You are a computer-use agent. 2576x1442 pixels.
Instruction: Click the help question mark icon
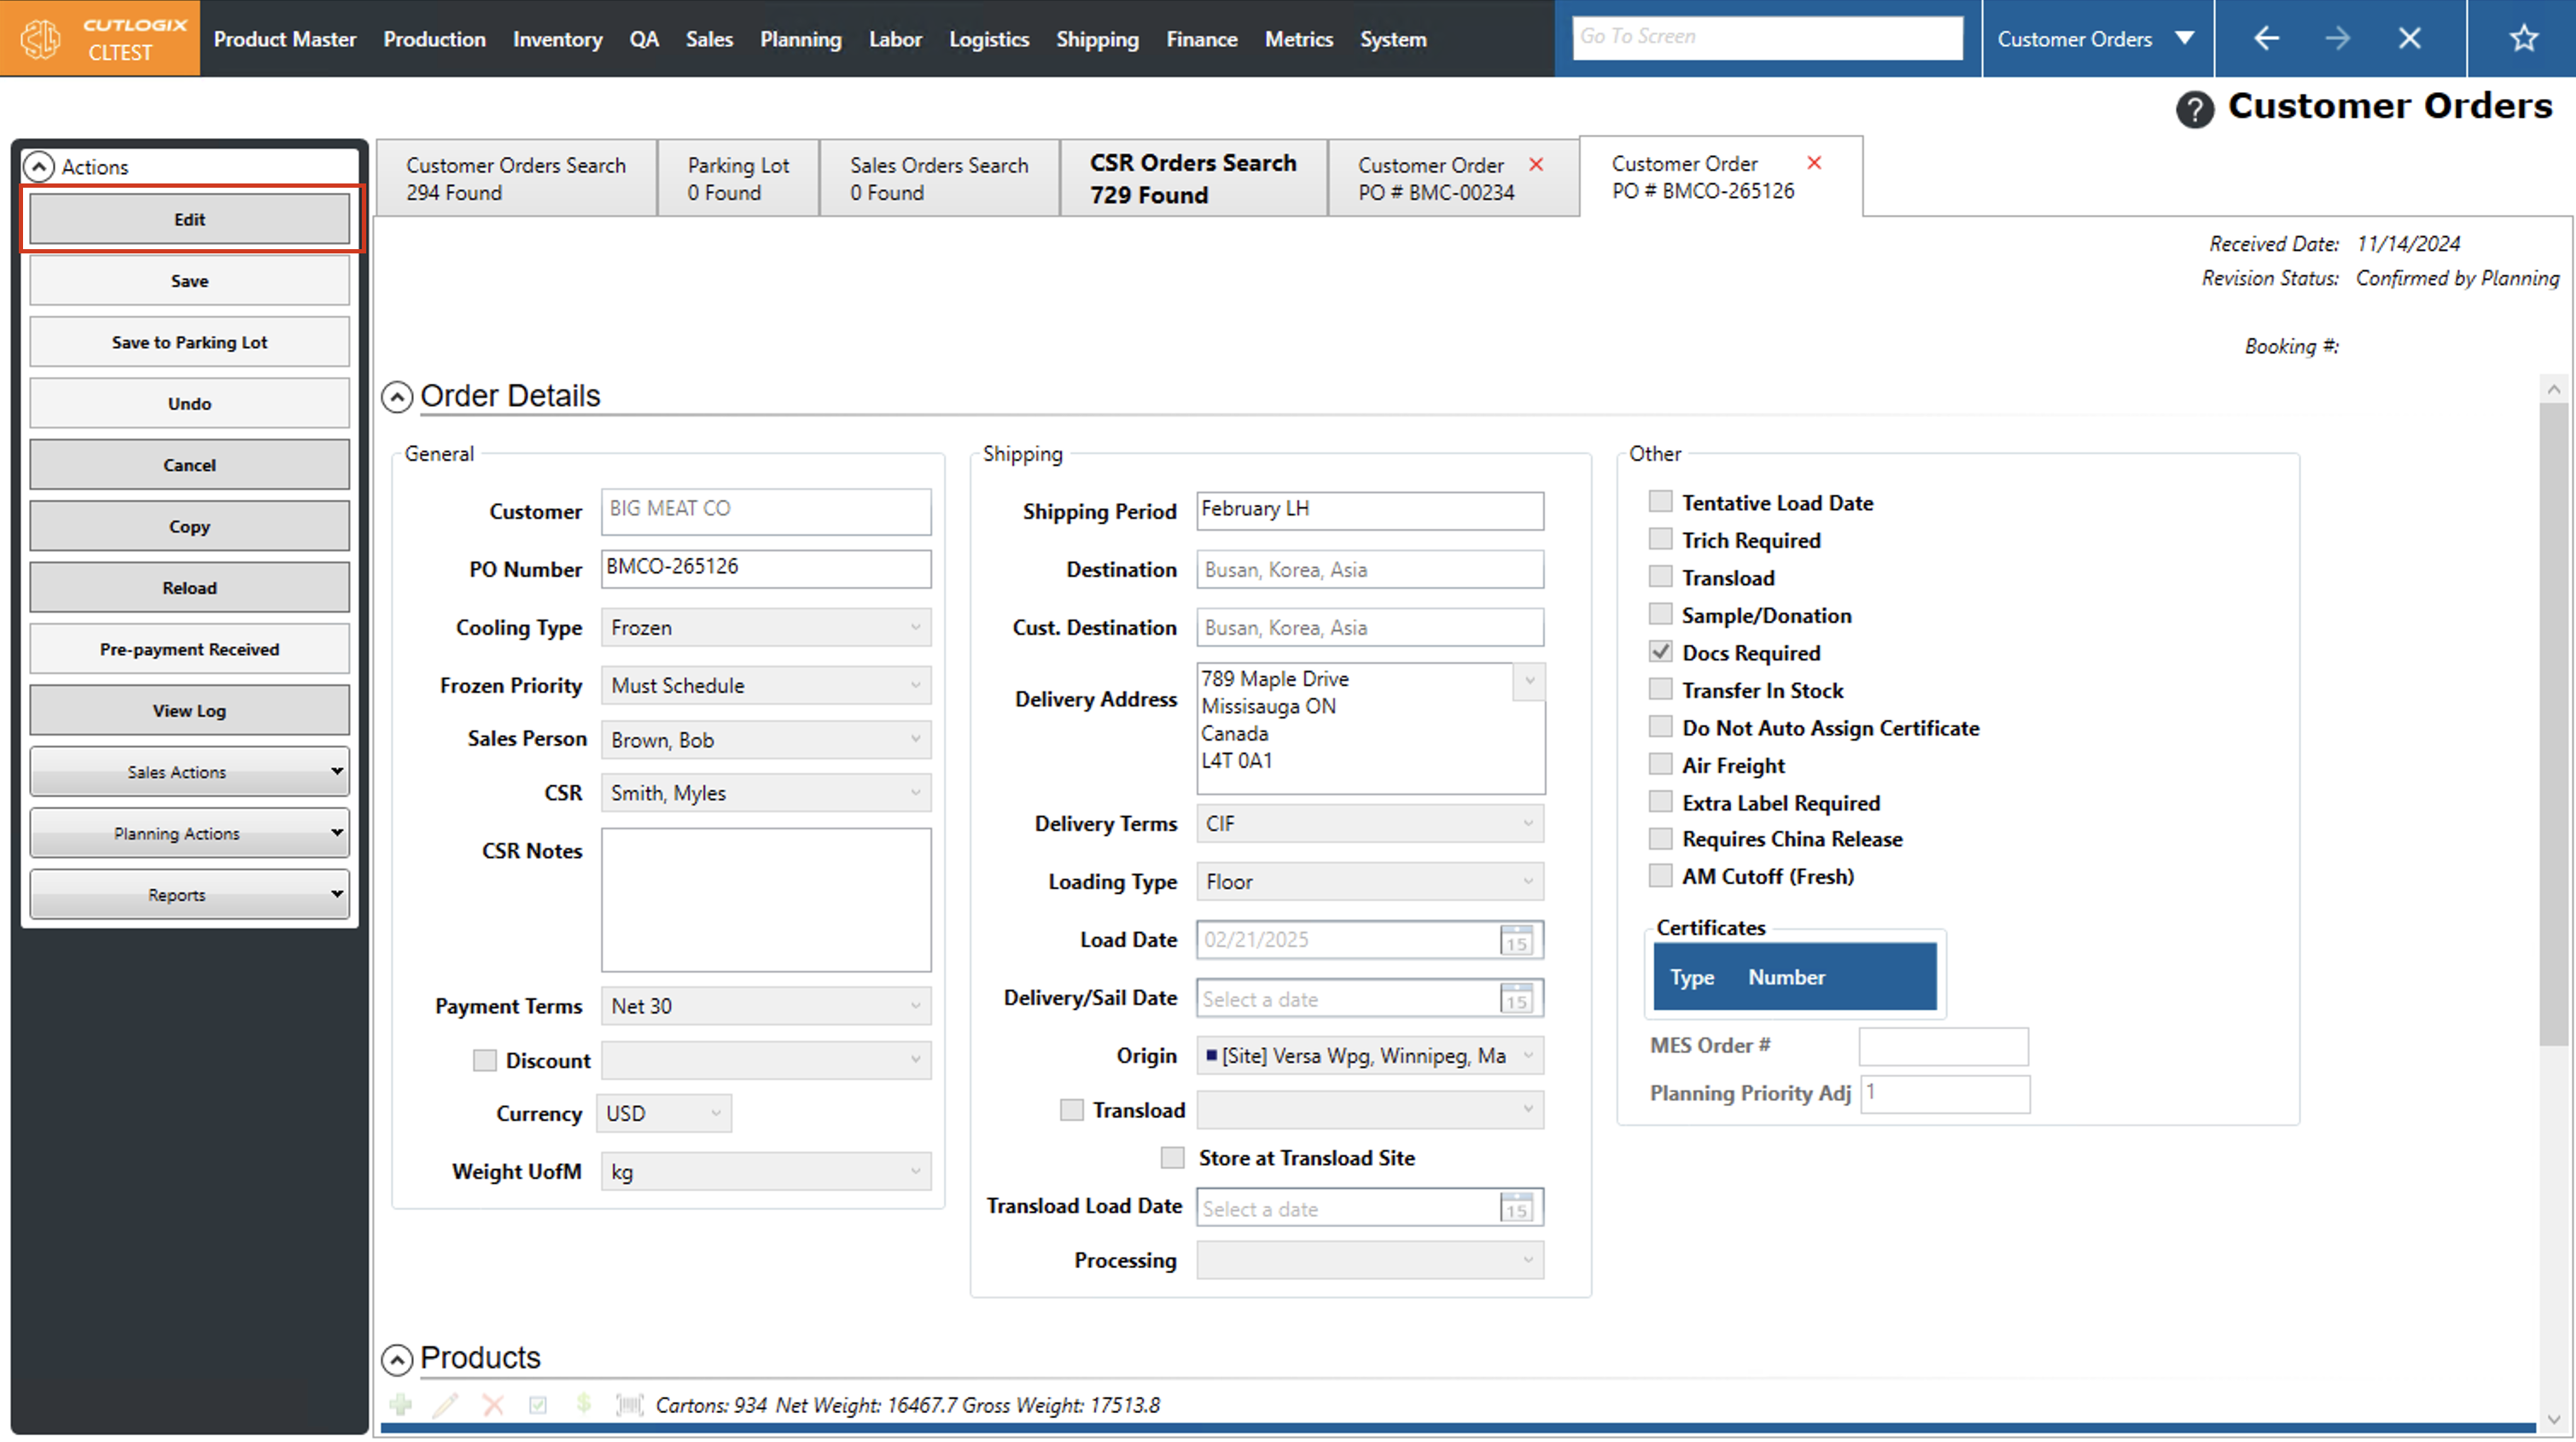click(x=2194, y=109)
